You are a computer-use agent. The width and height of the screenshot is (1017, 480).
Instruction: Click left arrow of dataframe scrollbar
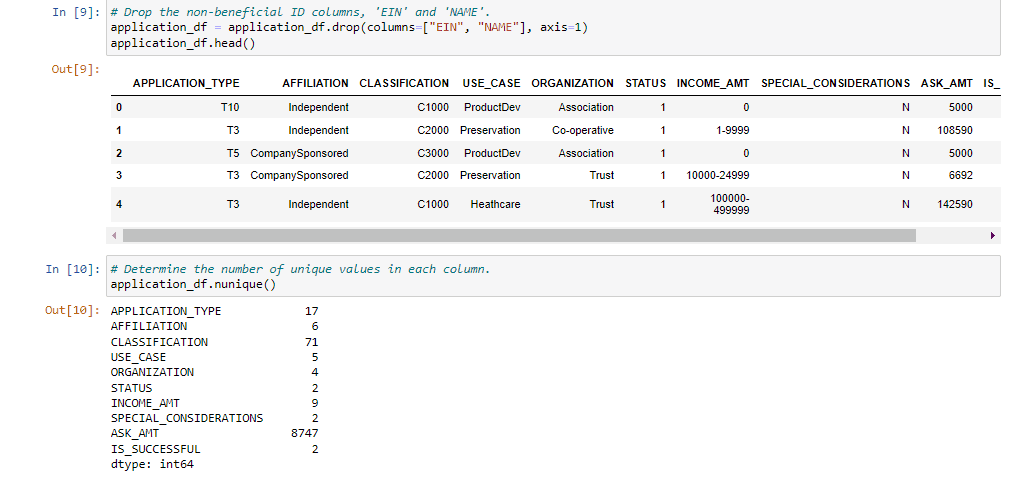pos(114,235)
